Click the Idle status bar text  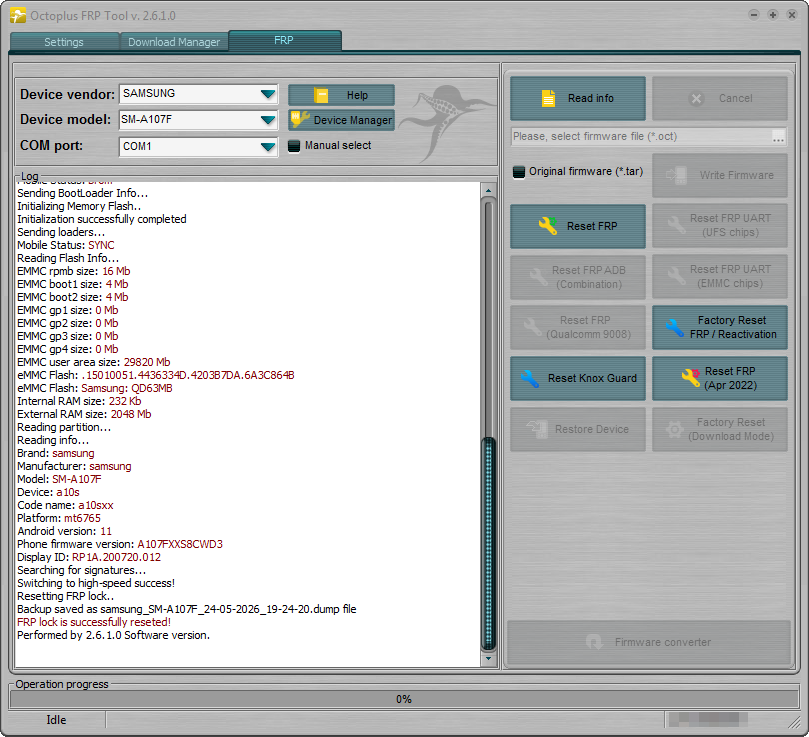(56, 720)
